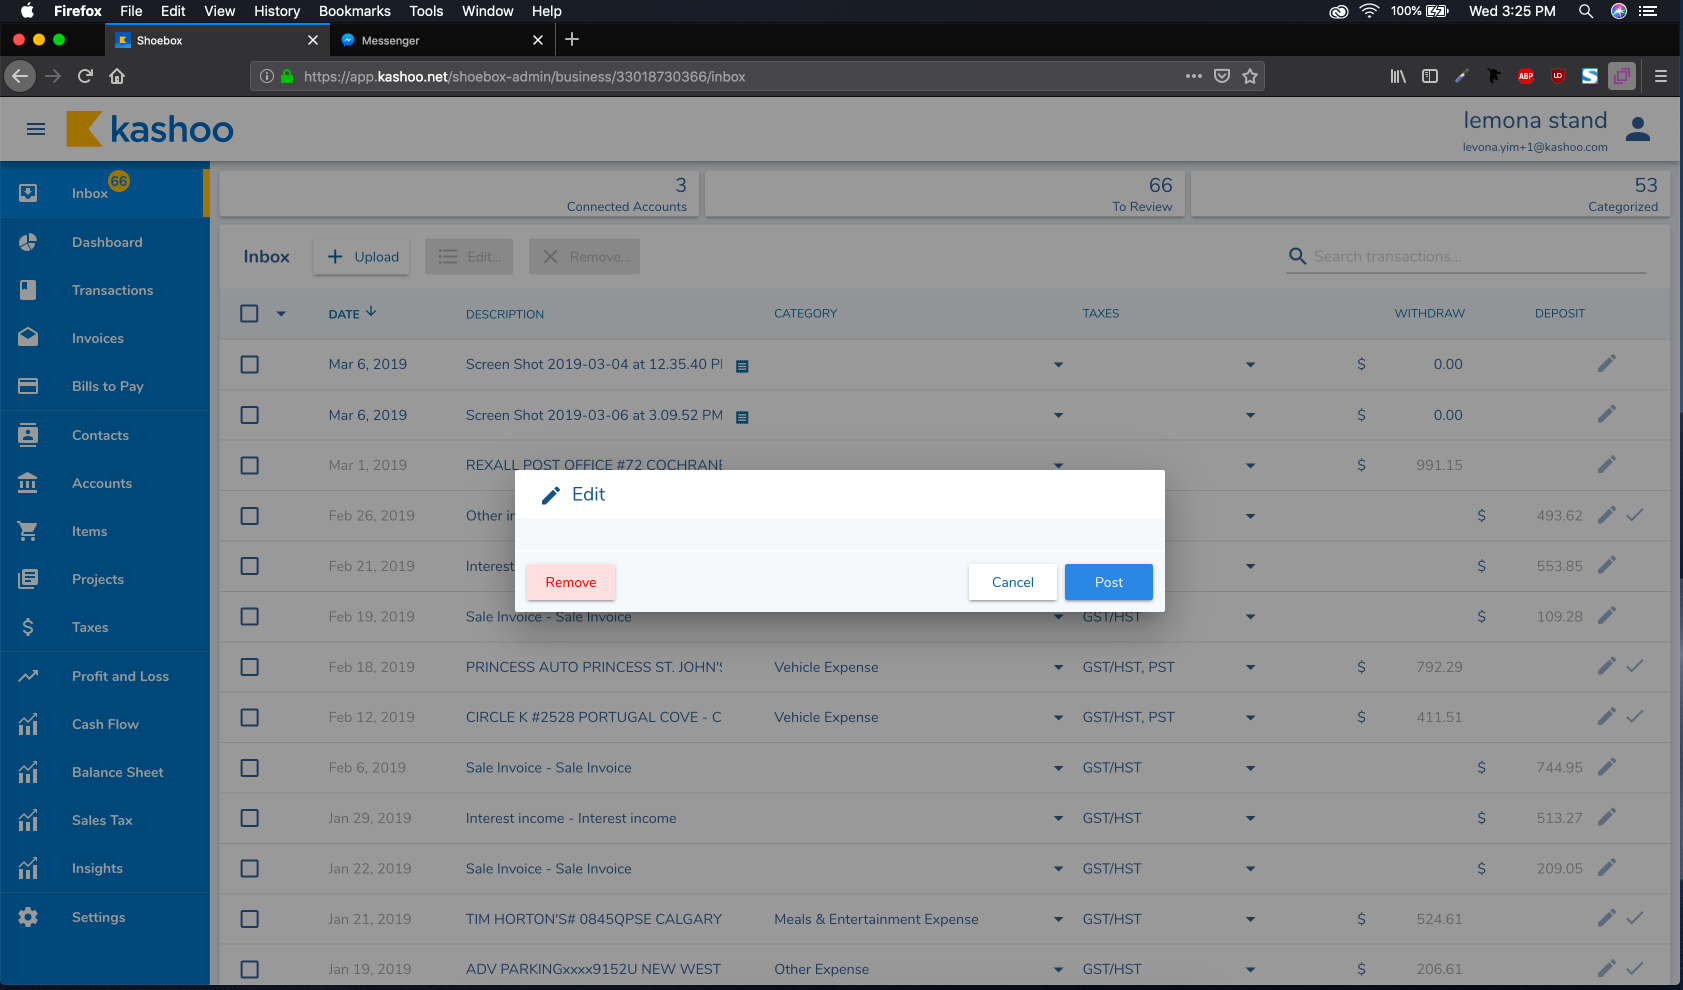Click pencil edit icon for REXALL POST OFFICE row
Viewport: 1683px width, 990px height.
(x=1606, y=465)
